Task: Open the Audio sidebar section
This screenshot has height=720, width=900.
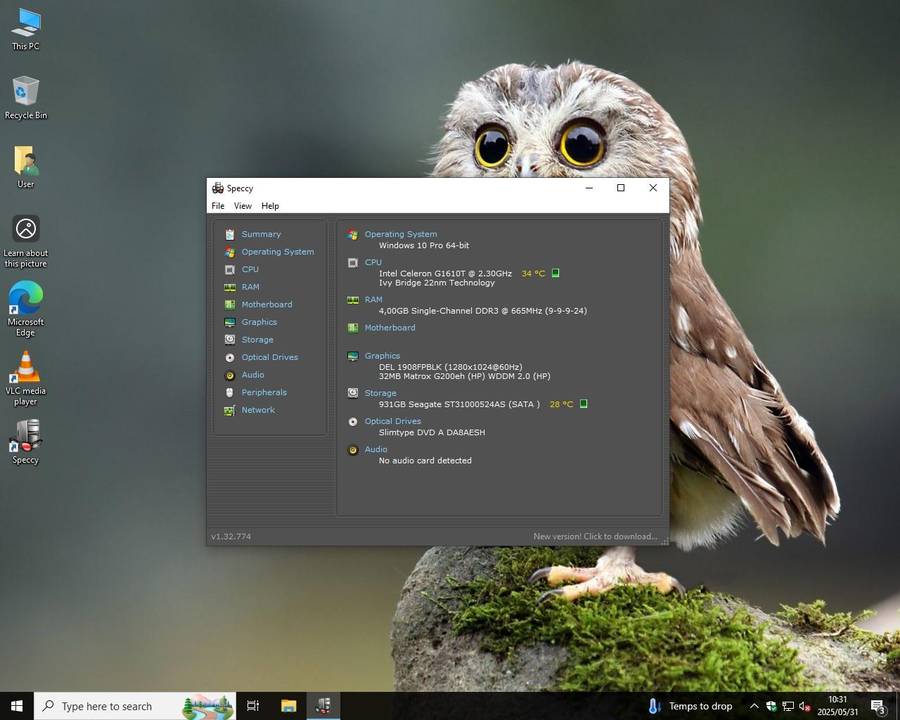Action: 252,375
